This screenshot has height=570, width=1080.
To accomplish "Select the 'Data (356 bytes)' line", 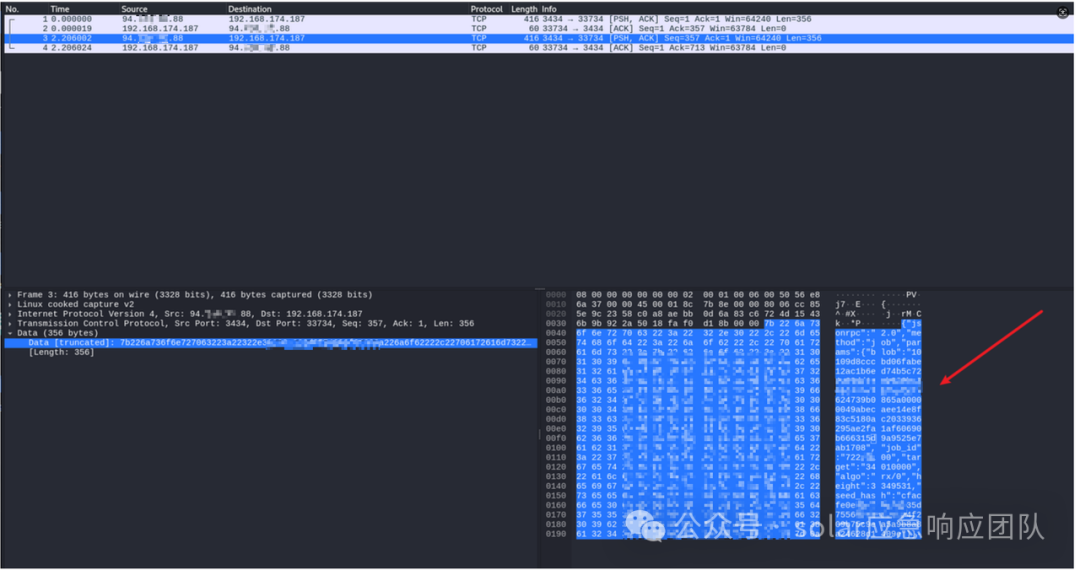I will click(58, 333).
